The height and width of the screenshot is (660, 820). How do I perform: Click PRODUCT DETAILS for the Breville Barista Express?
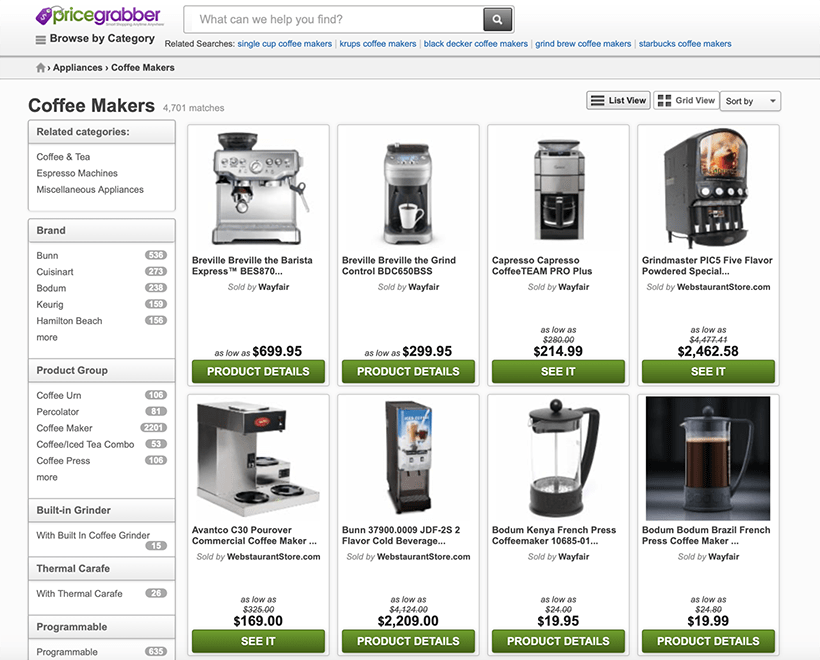[x=258, y=371]
